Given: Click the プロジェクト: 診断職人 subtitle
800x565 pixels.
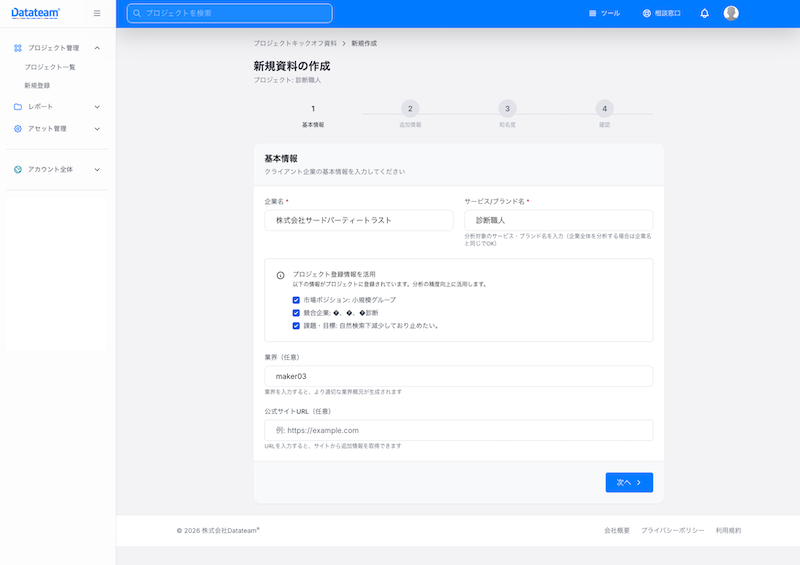Looking at the screenshot, I should pos(287,80).
